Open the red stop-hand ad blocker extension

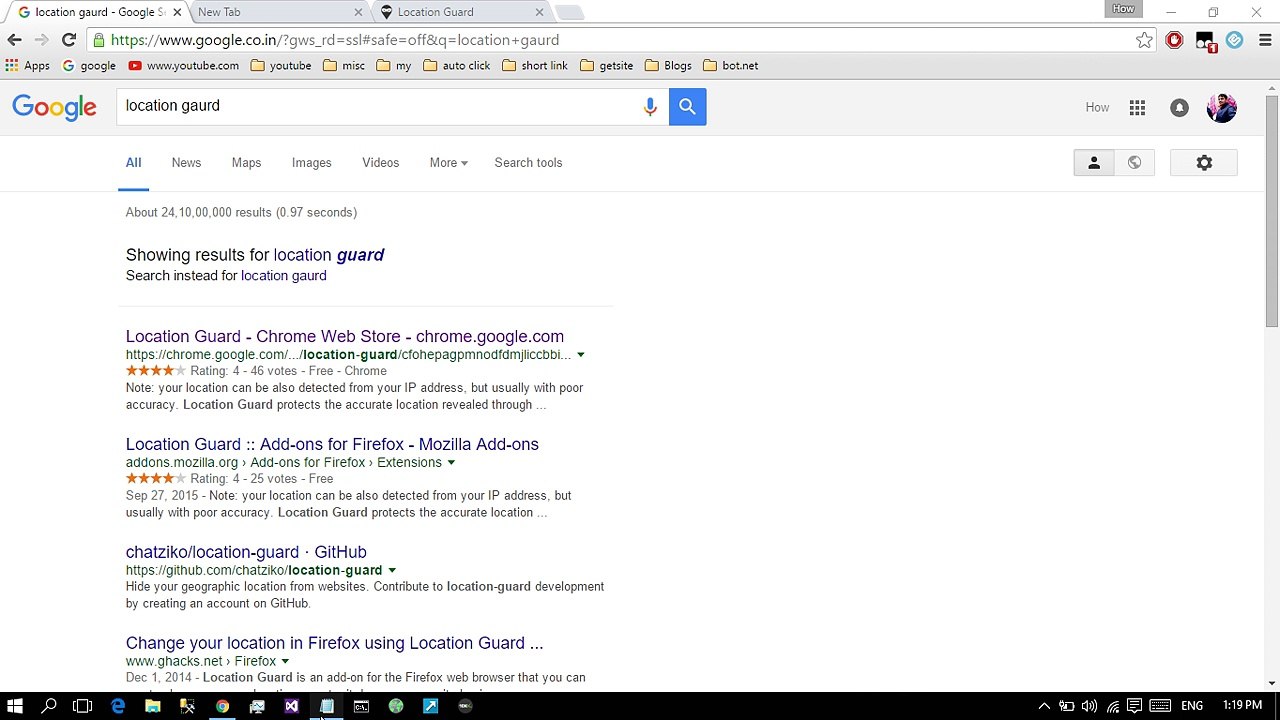(1174, 40)
